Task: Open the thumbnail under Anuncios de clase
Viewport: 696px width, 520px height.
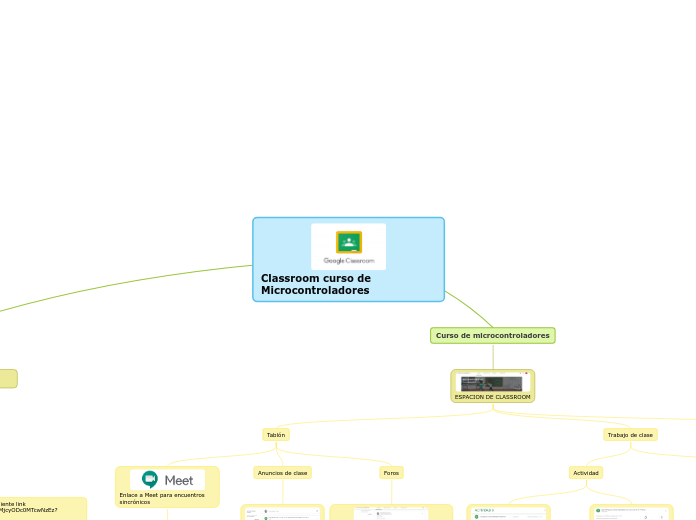Action: (282, 513)
